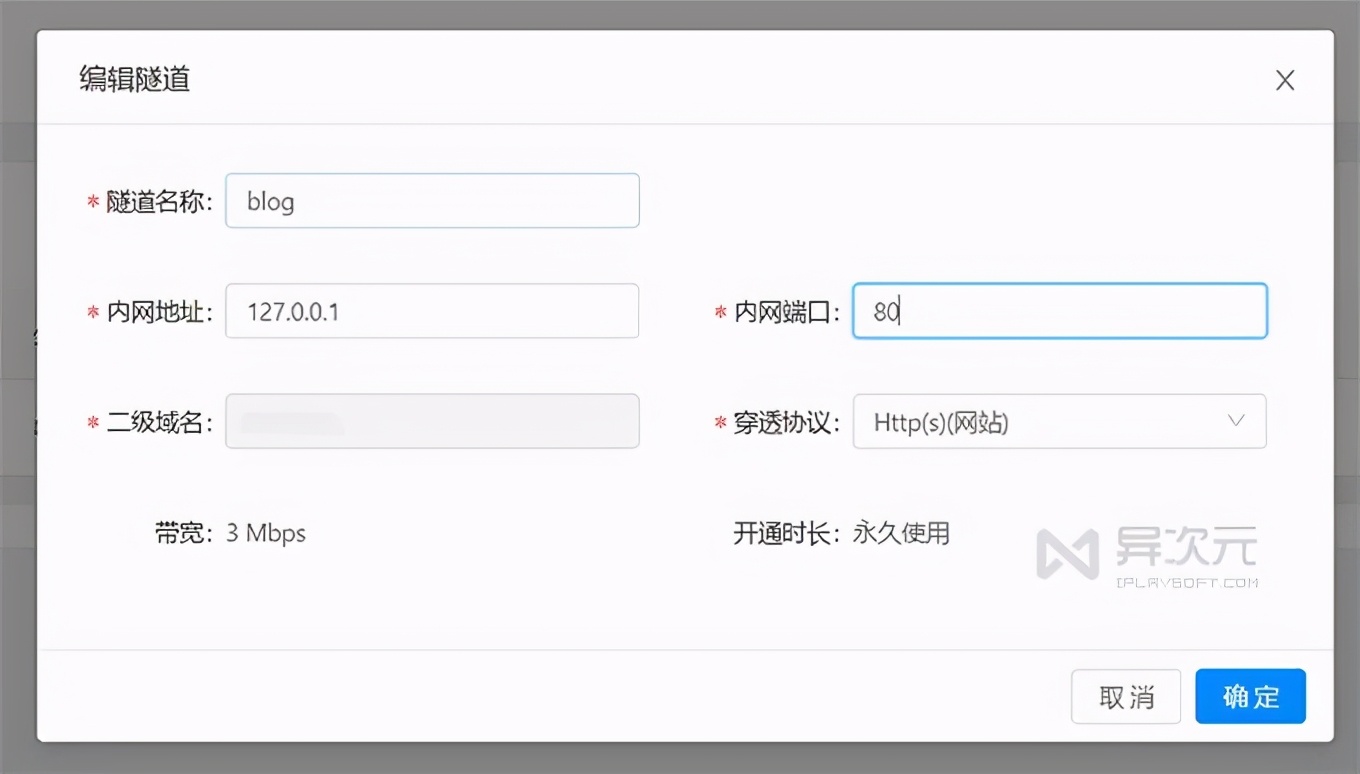This screenshot has width=1360, height=774.
Task: Click the 编辑隧道 dialog title
Action: coord(135,79)
